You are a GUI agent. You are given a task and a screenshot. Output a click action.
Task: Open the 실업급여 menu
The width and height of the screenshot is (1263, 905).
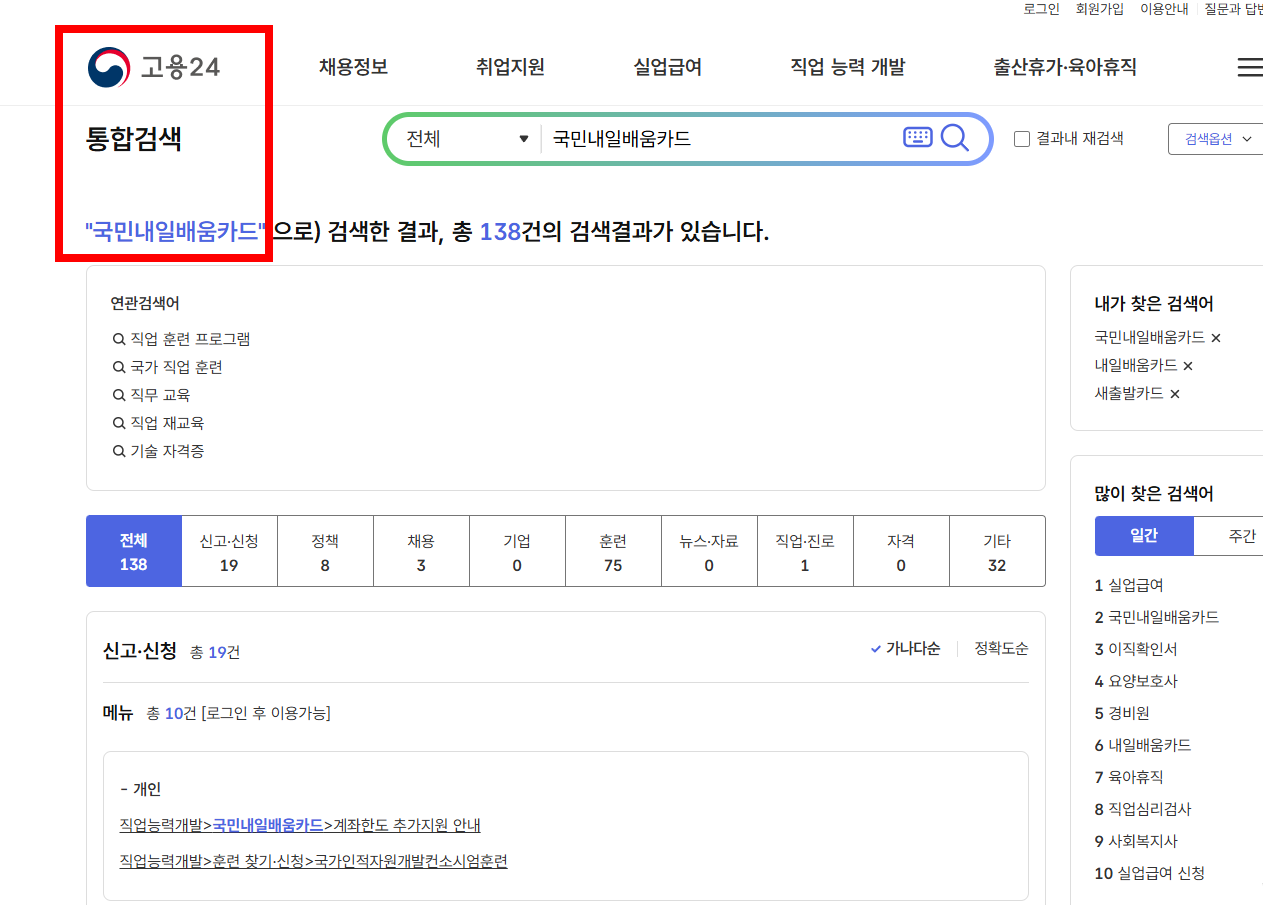click(x=667, y=67)
